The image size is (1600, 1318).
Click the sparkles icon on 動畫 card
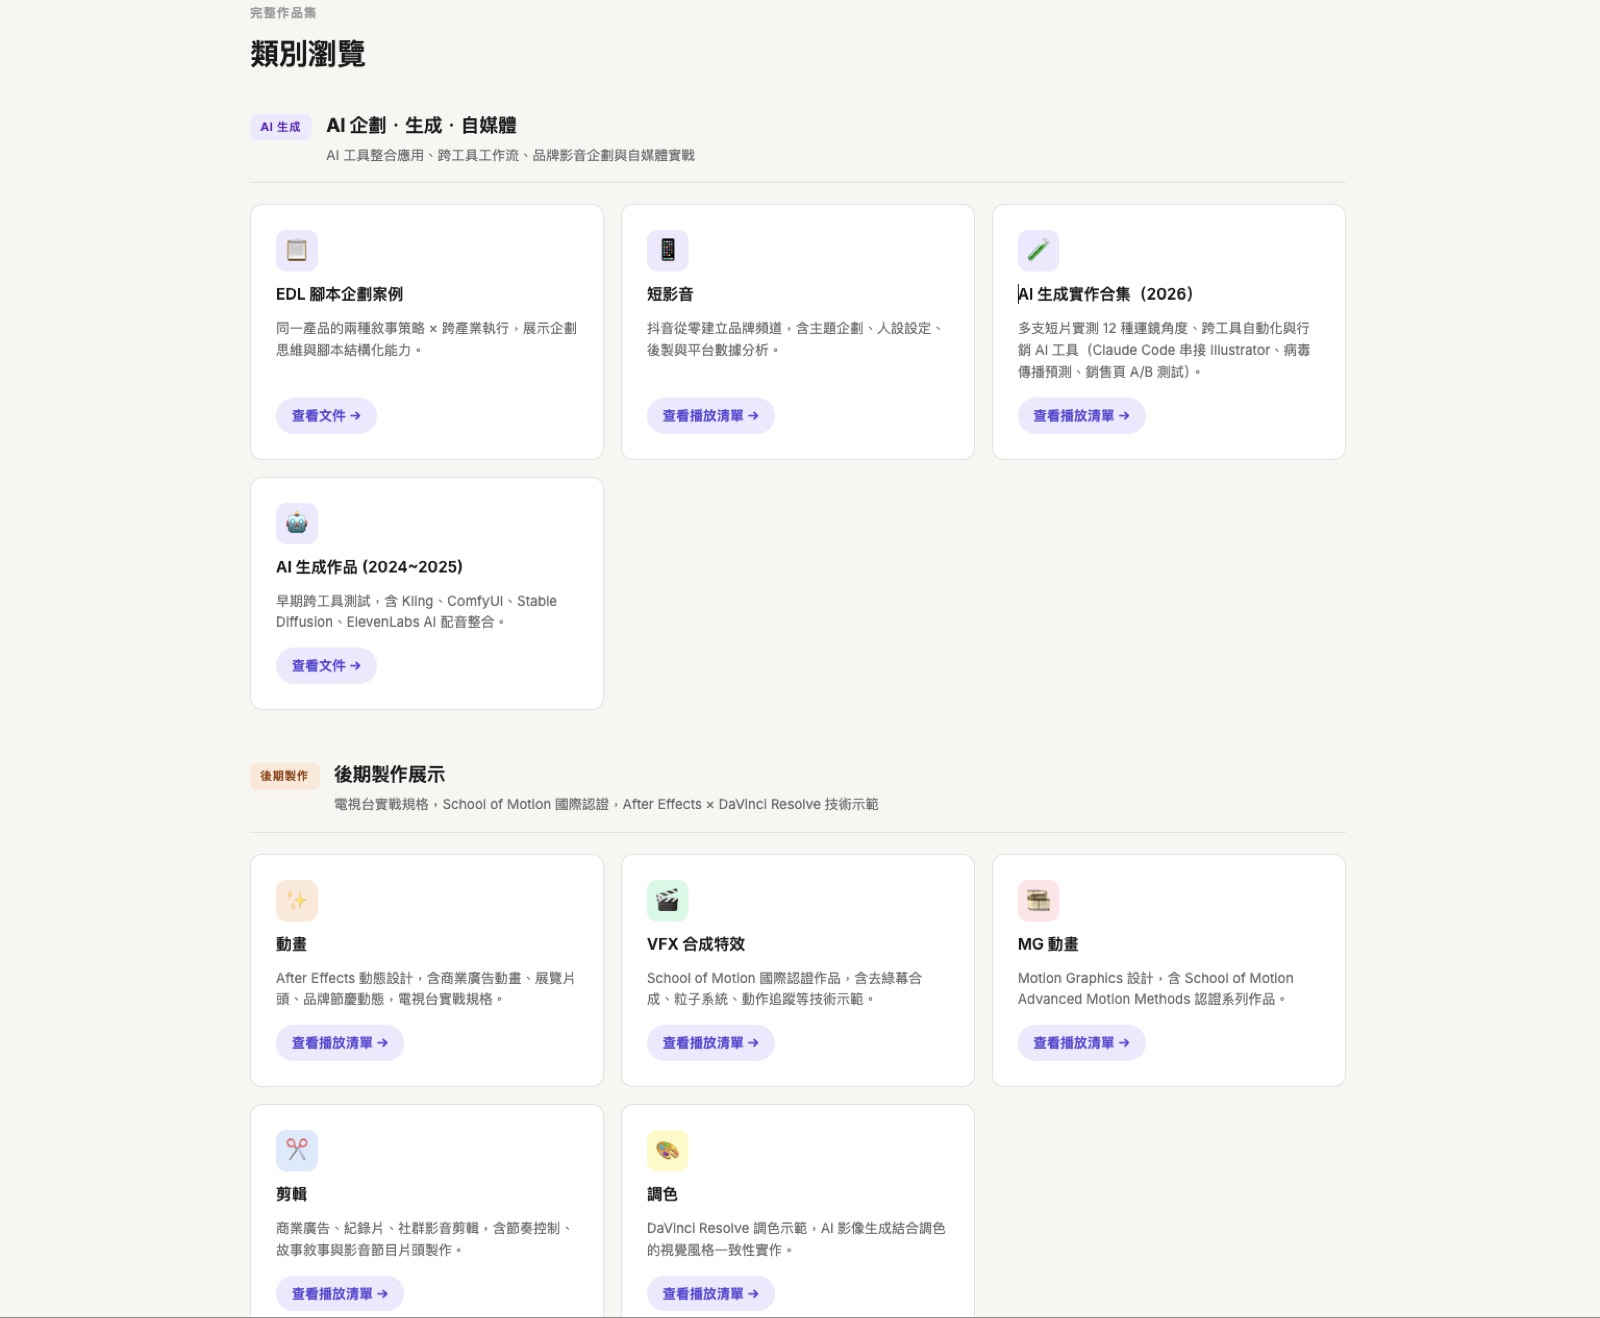tap(297, 900)
